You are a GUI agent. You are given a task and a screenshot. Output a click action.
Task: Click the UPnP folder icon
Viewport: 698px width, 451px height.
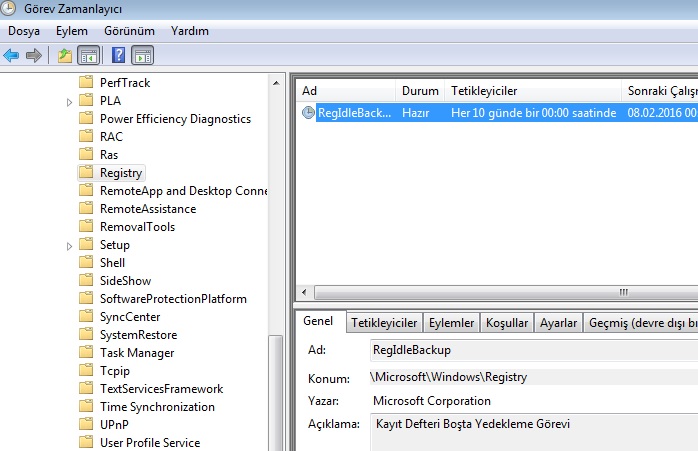[x=86, y=424]
